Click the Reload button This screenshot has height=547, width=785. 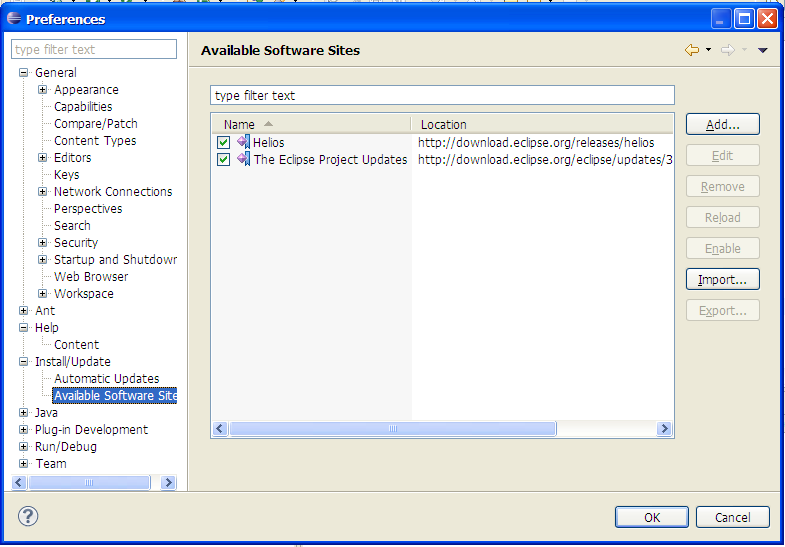point(722,218)
